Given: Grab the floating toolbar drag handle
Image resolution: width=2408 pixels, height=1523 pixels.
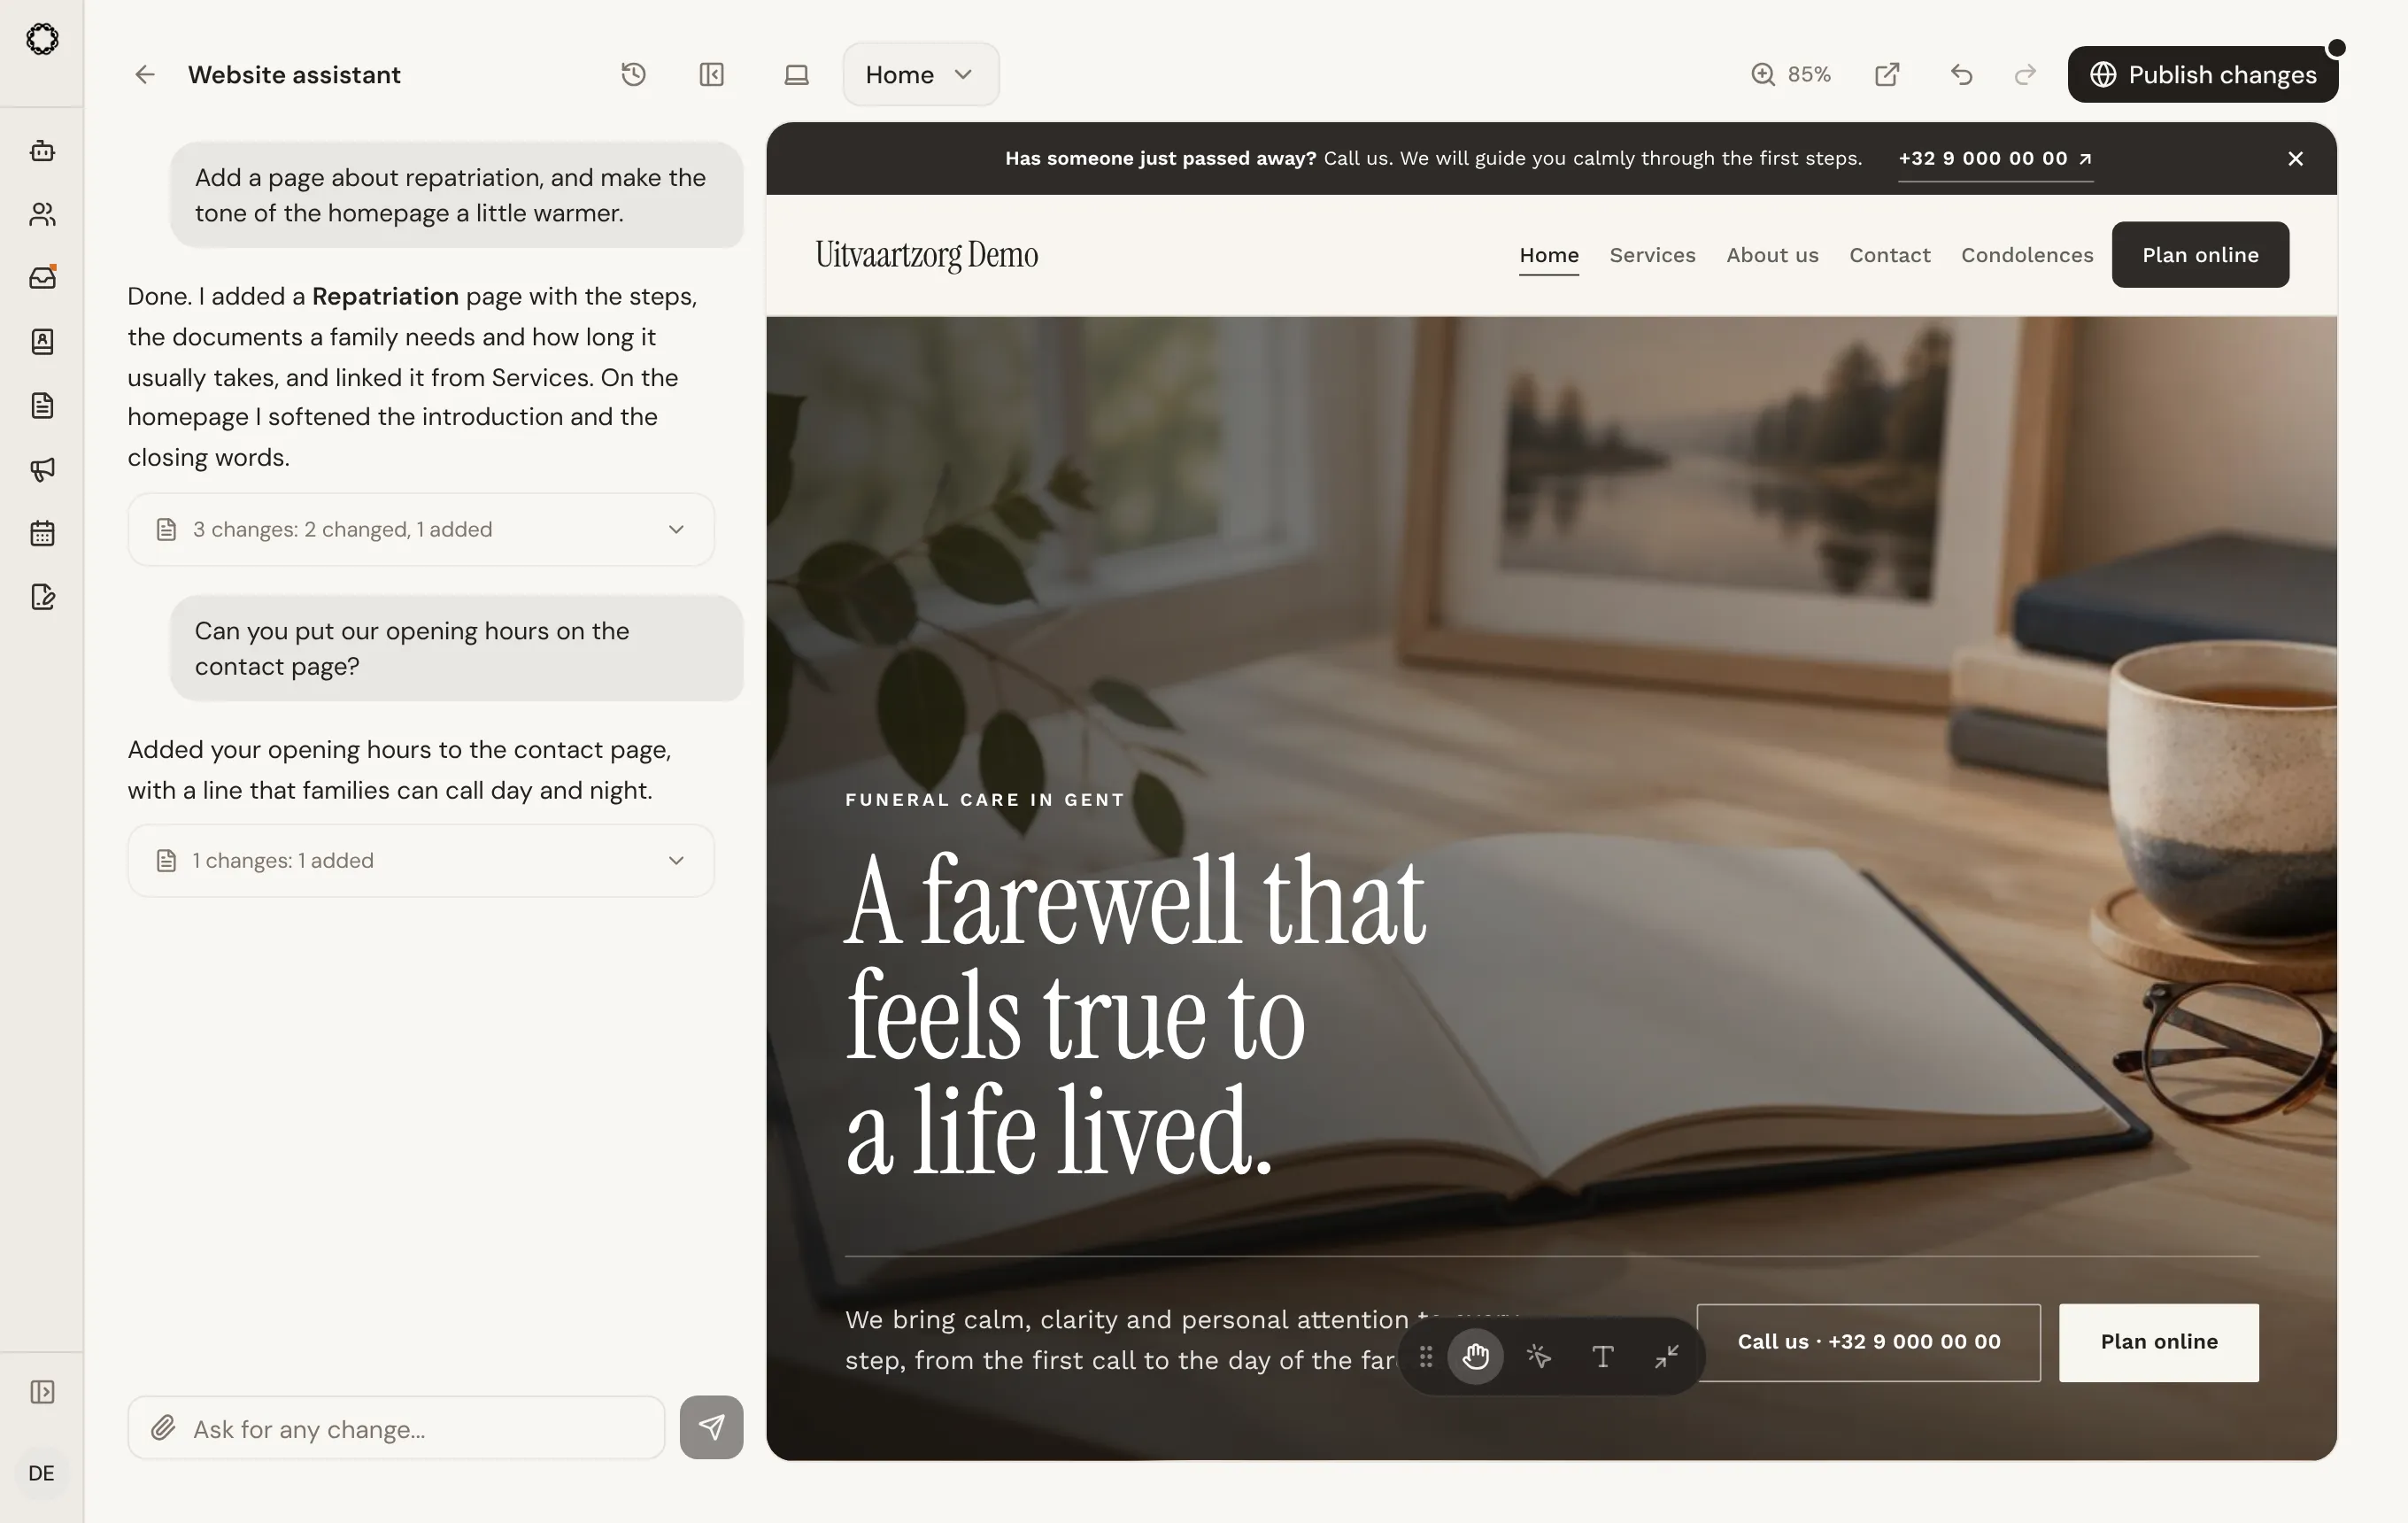Looking at the screenshot, I should (1426, 1357).
